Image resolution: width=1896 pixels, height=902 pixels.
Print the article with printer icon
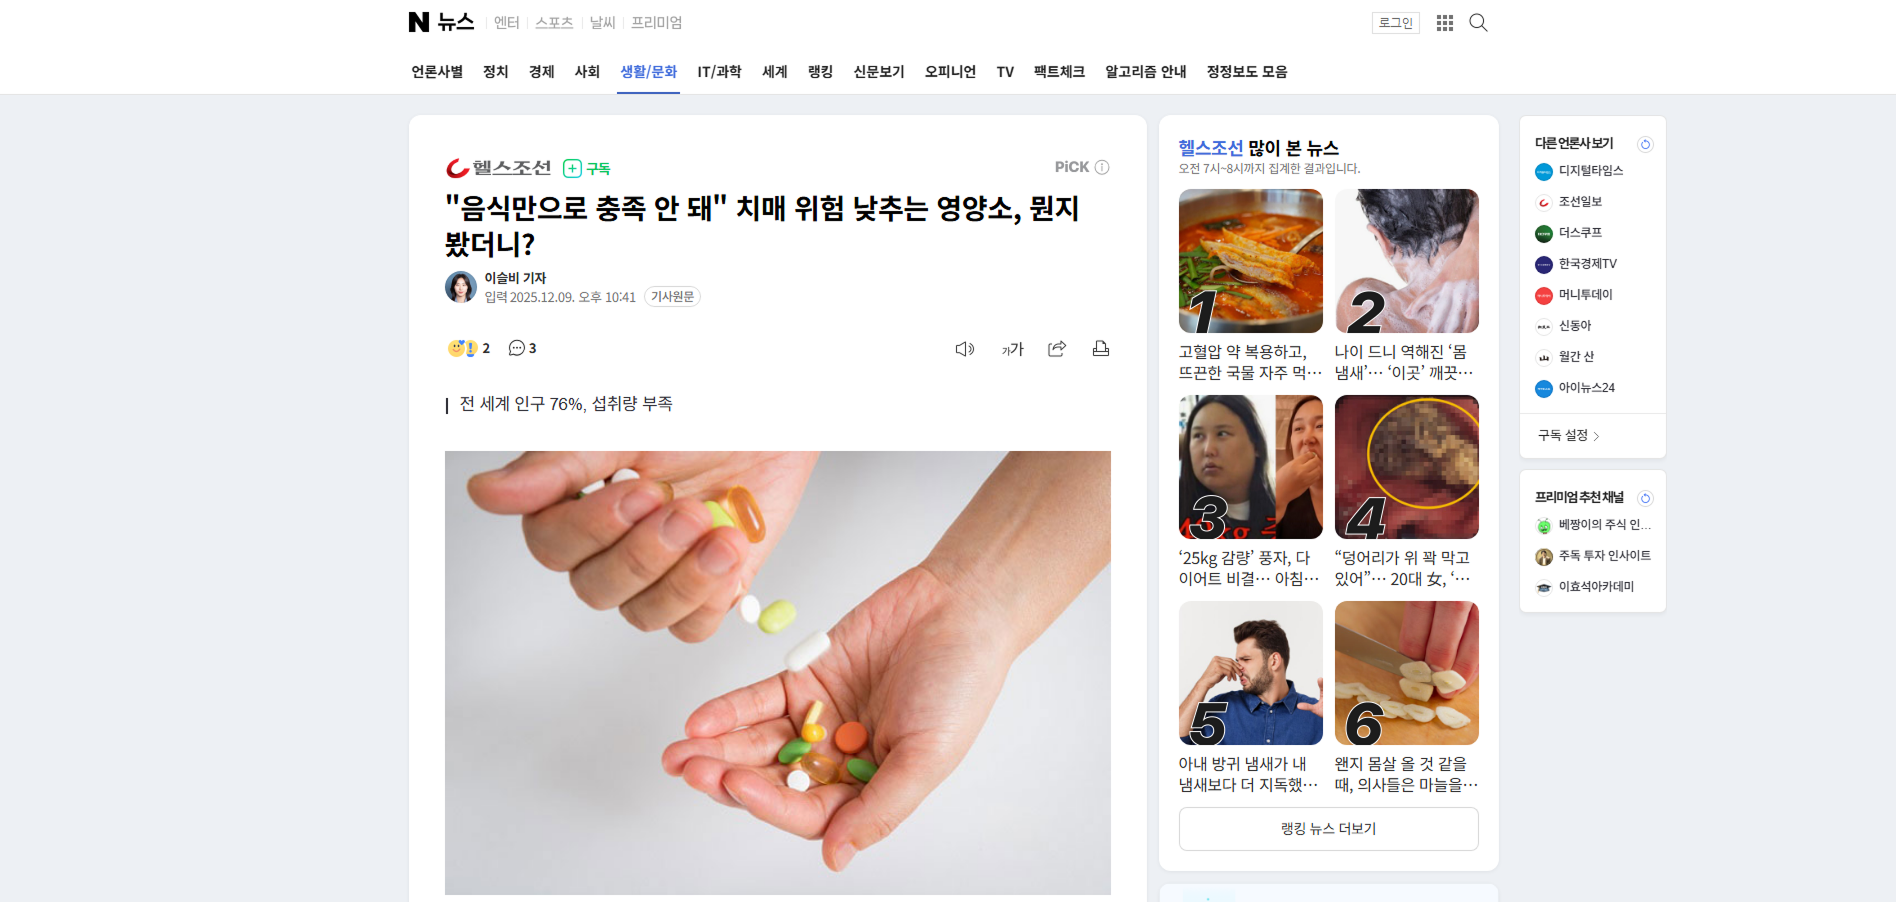1101,348
